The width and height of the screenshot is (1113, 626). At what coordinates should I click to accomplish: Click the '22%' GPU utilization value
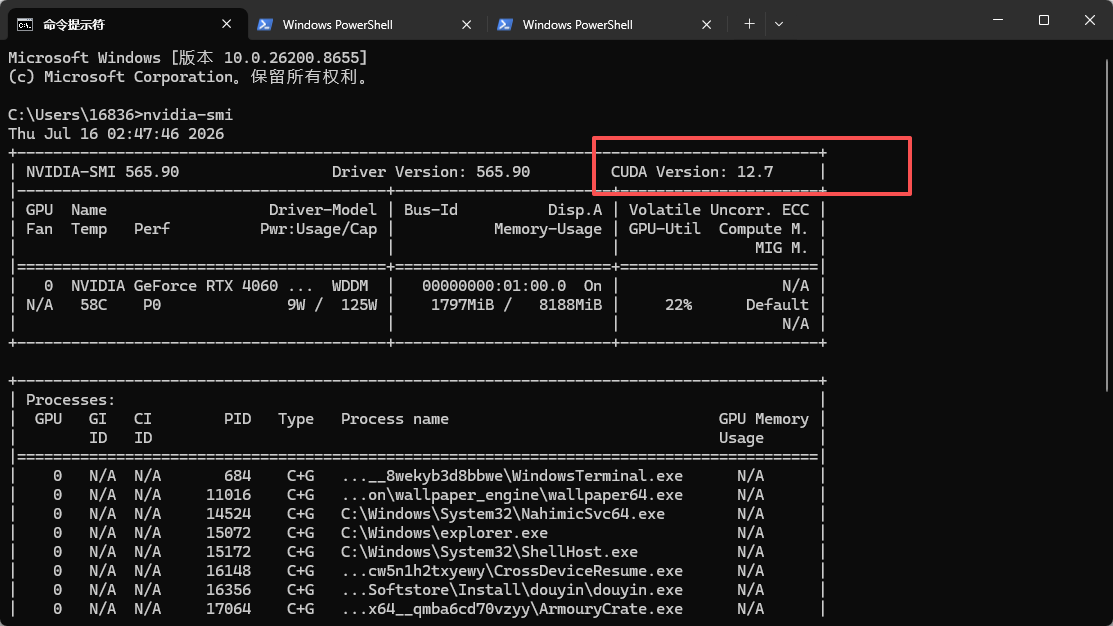678,305
